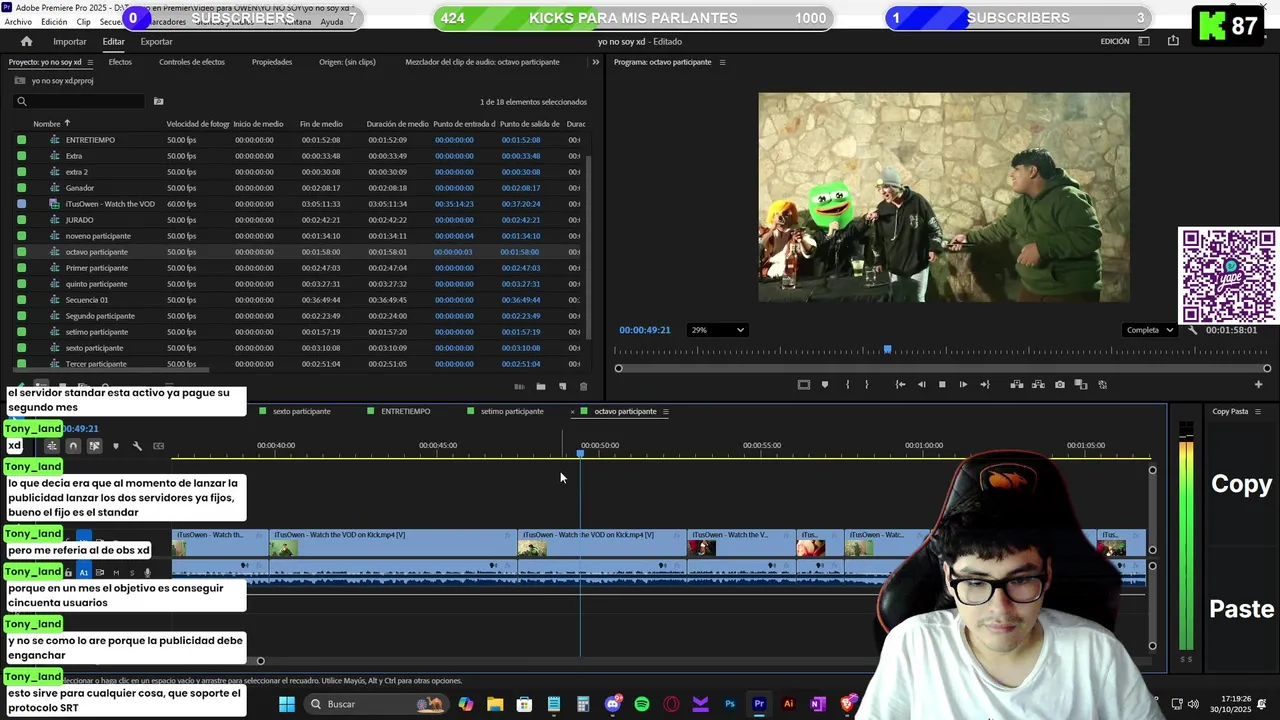This screenshot has width=1280, height=720.
Task: Export a frame with the camera icon
Action: (1060, 384)
